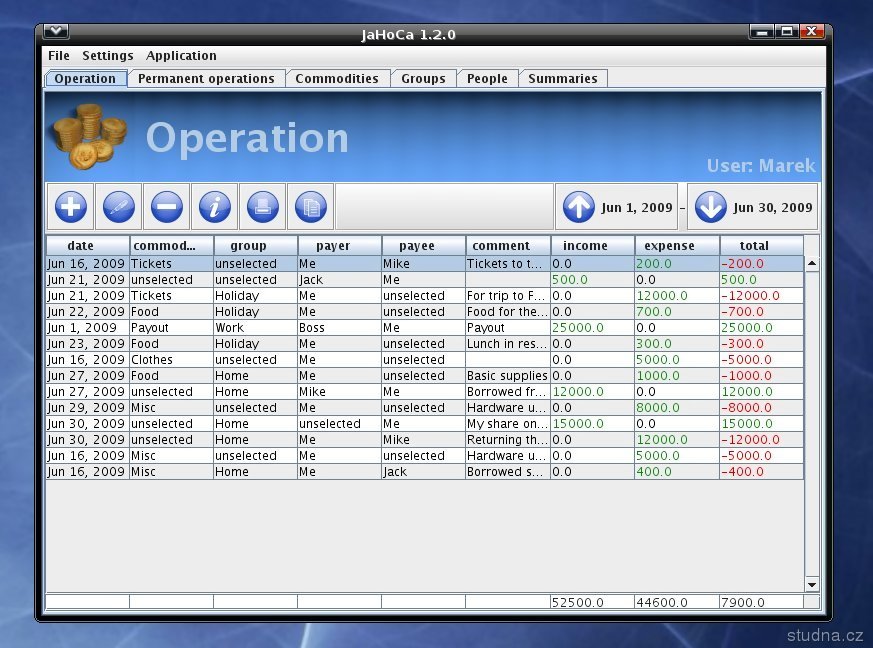Click the print icon in toolbar

point(262,207)
